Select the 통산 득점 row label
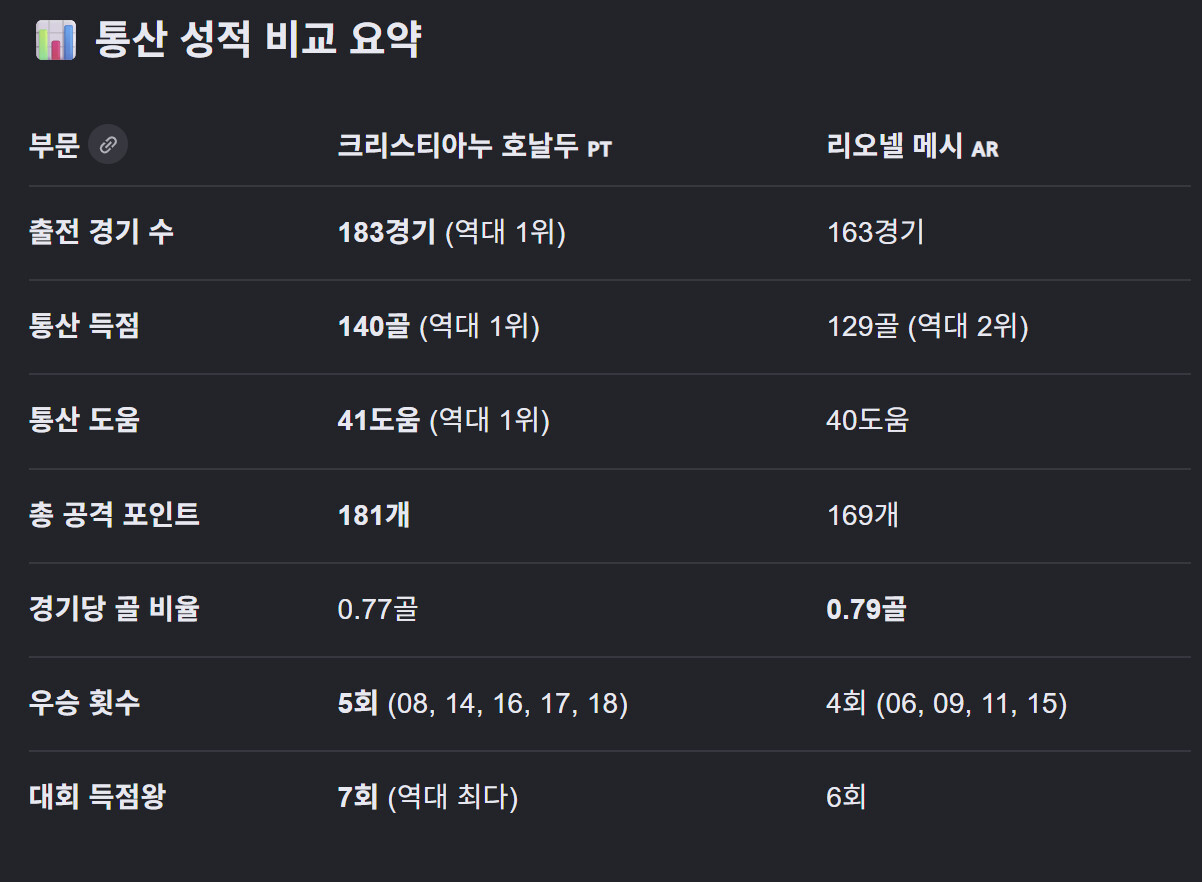Viewport: 1202px width, 882px height. tap(85, 326)
